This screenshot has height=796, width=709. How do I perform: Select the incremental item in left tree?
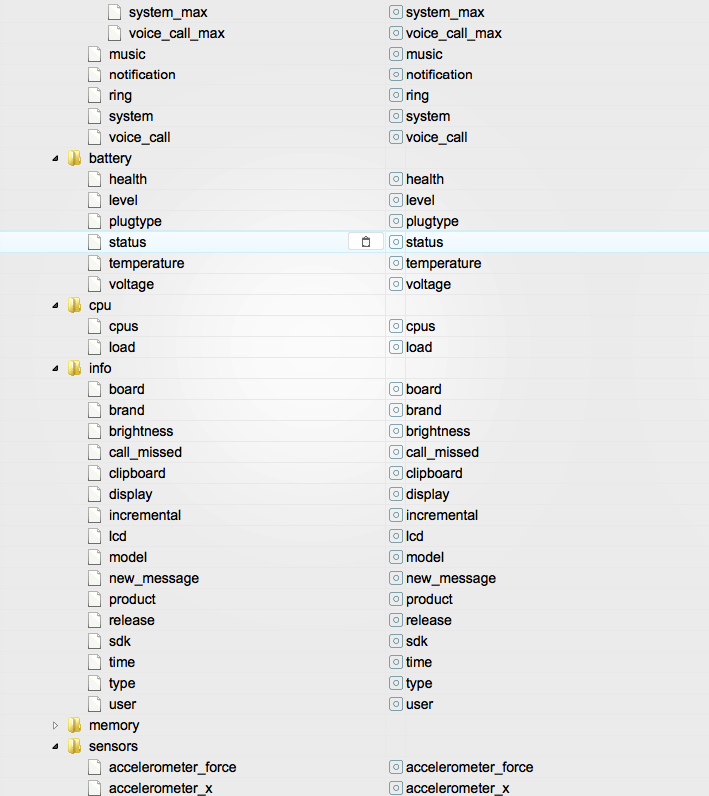[x=145, y=515]
